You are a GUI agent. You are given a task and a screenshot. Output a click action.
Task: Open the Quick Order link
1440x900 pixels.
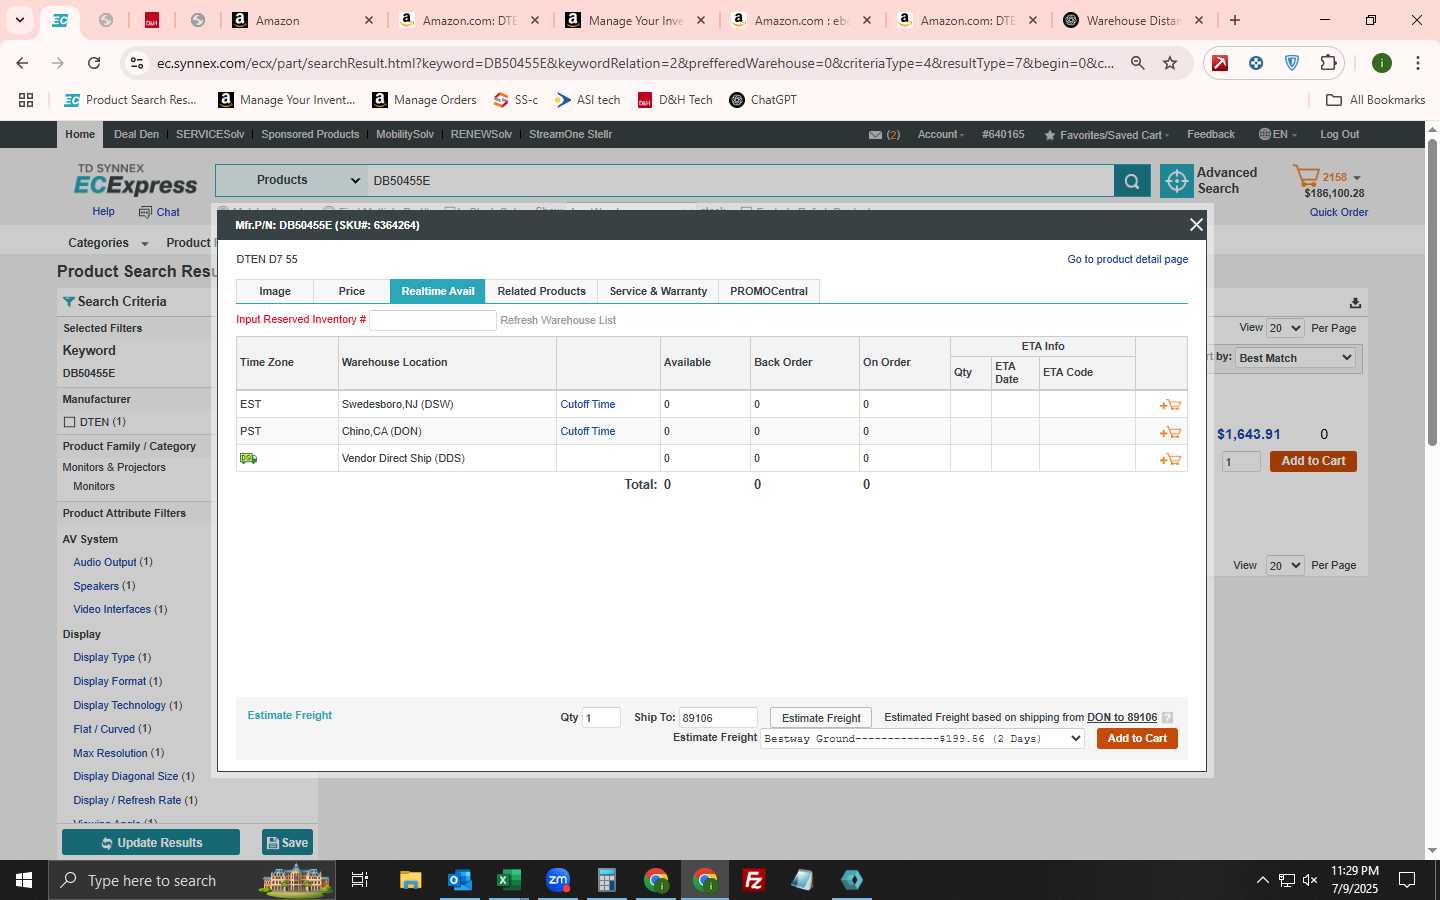coord(1339,212)
